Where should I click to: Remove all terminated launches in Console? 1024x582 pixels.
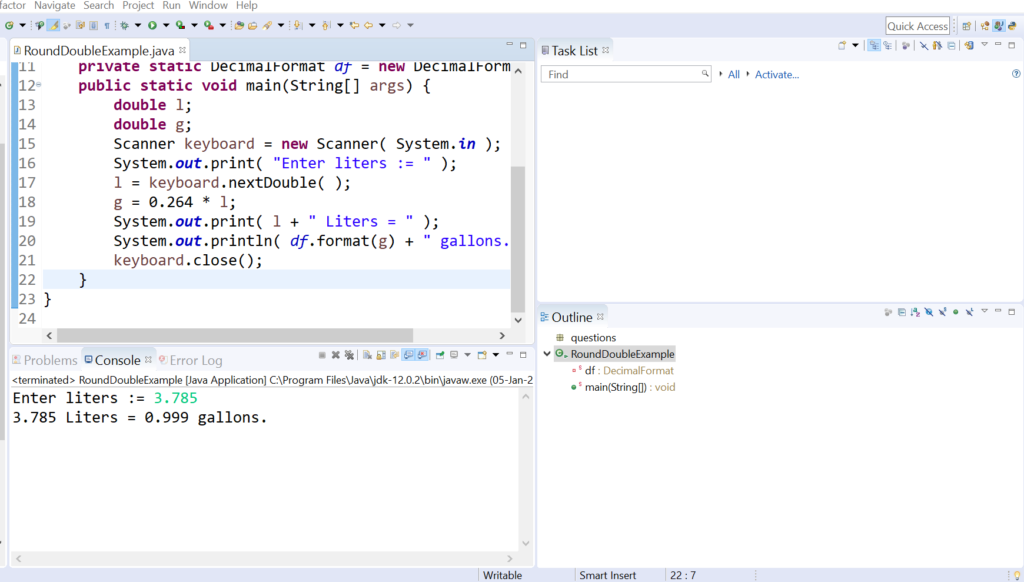tap(349, 359)
